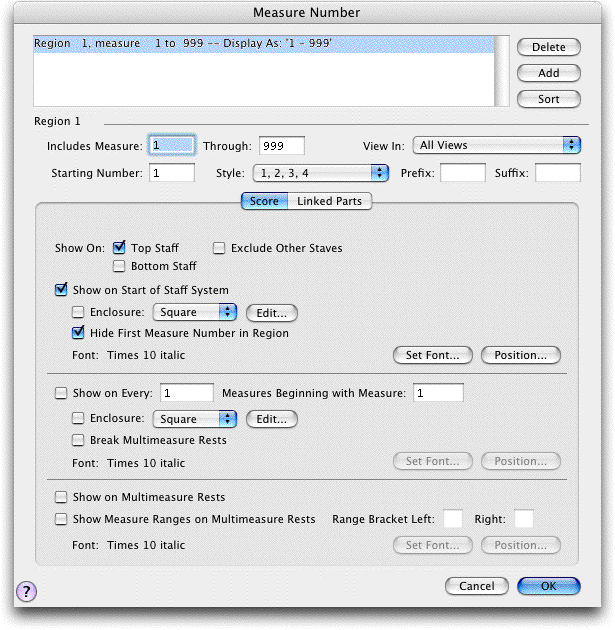
Task: Click the Add region button
Action: point(549,73)
